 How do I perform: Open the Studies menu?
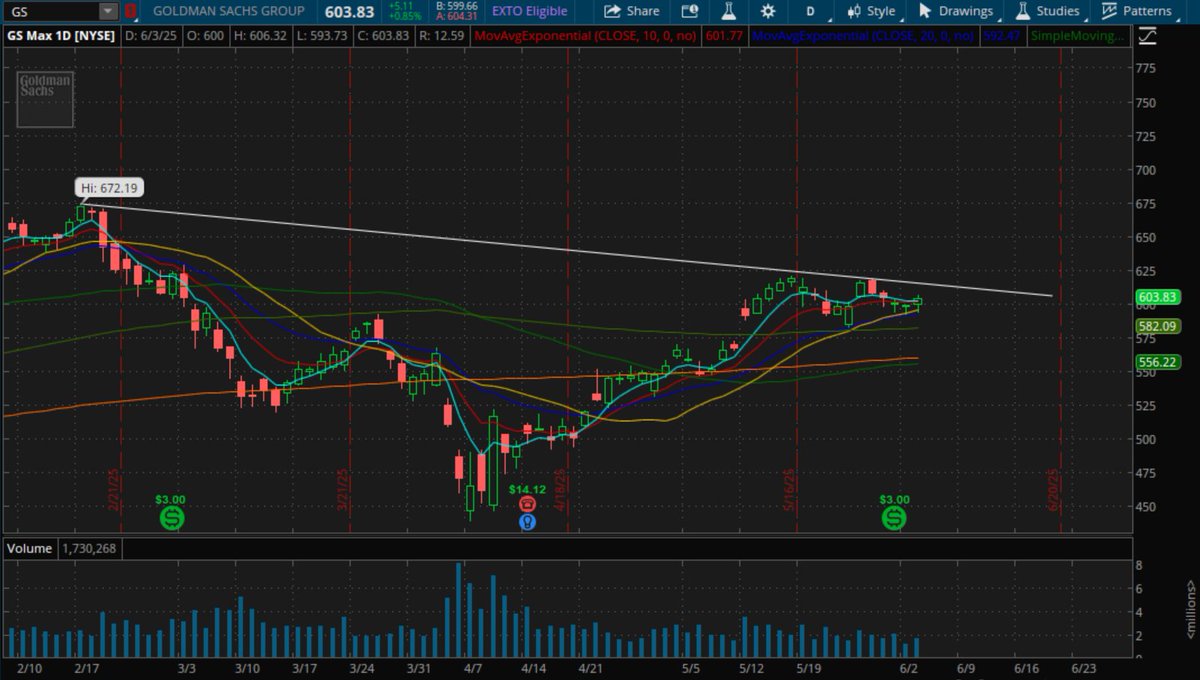(1048, 11)
